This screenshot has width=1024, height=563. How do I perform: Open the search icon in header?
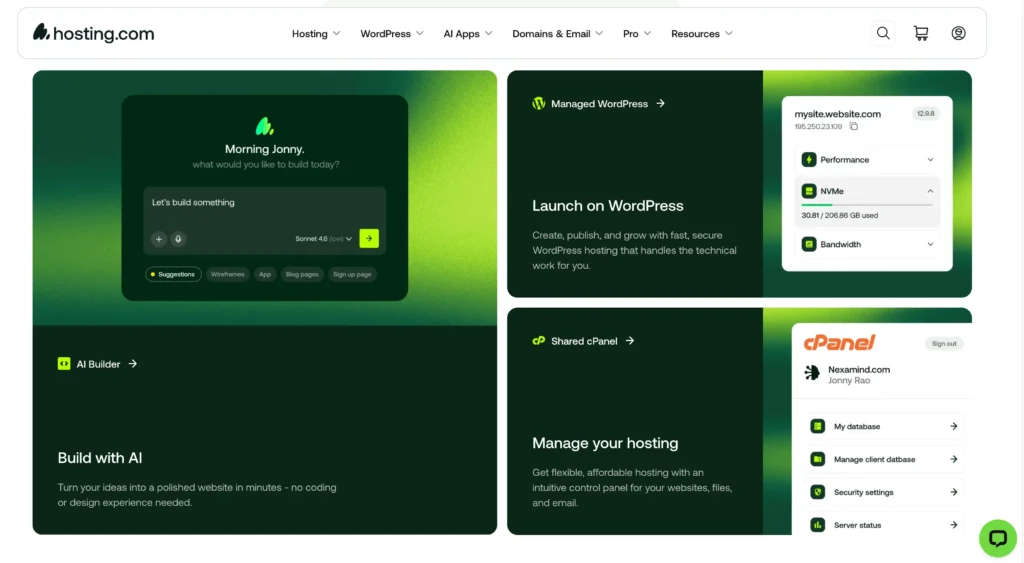(x=883, y=33)
